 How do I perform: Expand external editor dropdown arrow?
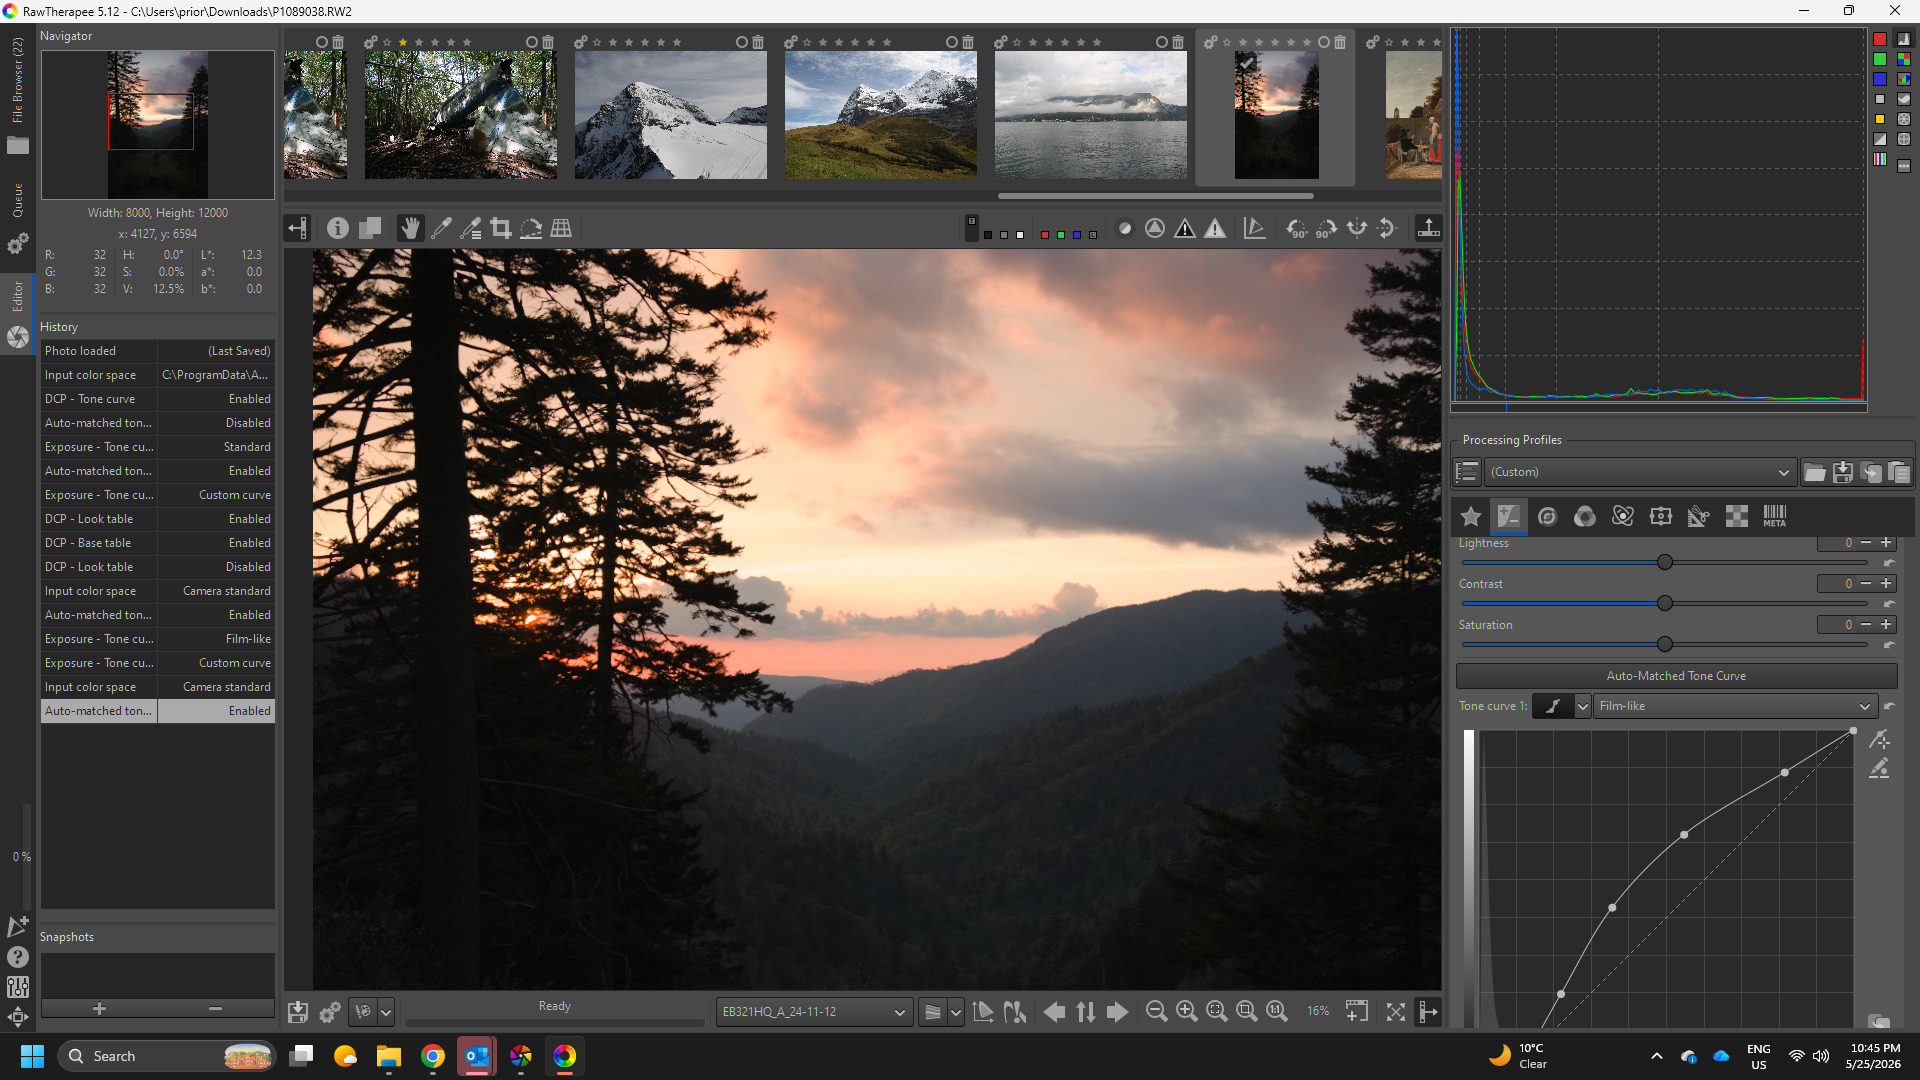click(385, 1012)
